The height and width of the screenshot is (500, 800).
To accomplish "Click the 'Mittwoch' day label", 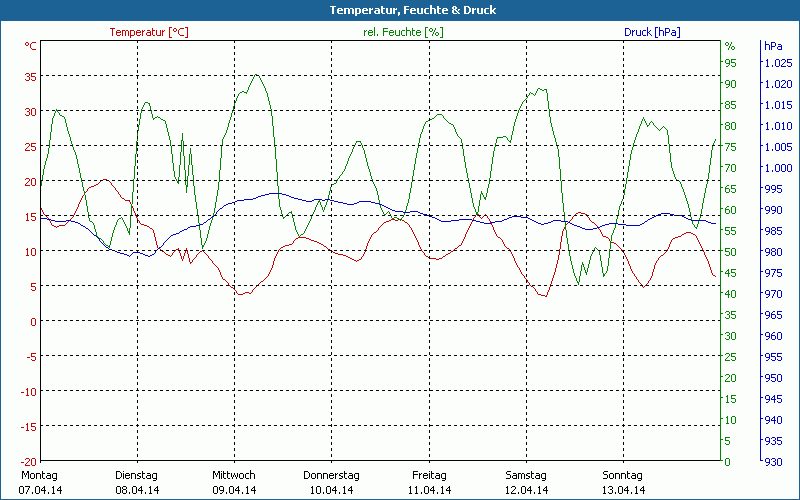I will [234, 475].
